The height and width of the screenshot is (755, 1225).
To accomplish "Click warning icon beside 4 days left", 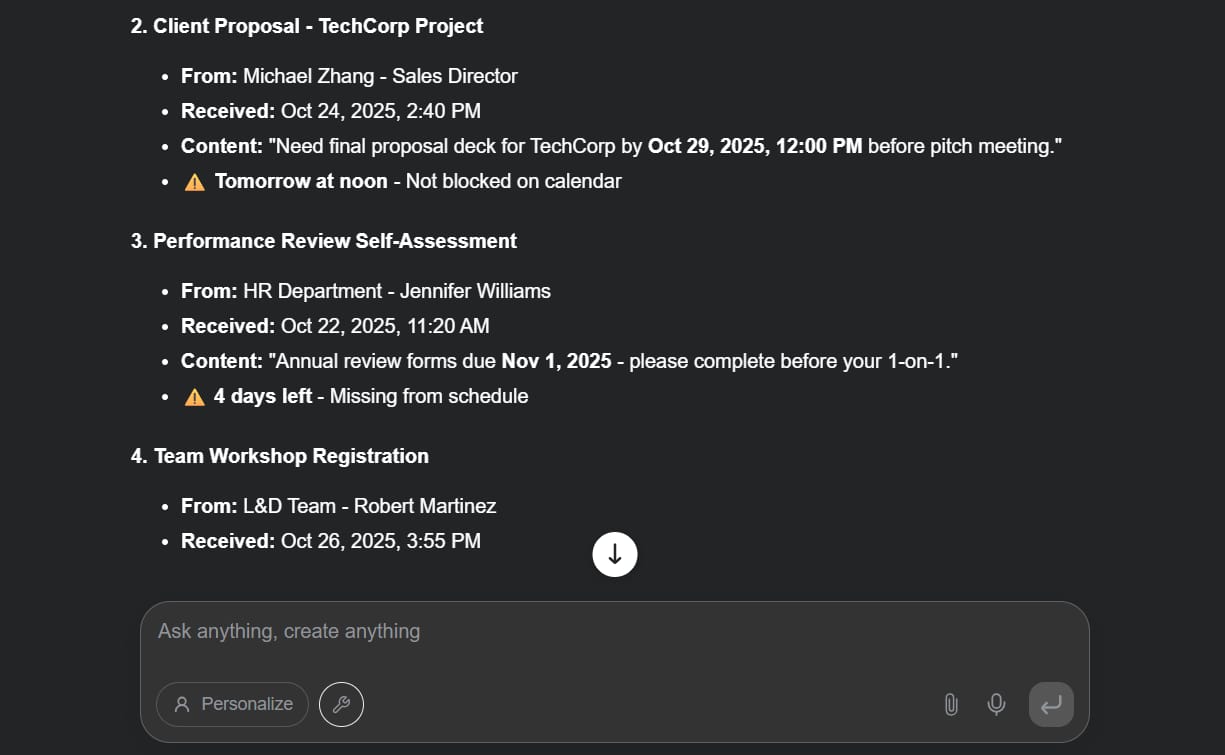I will (195, 397).
